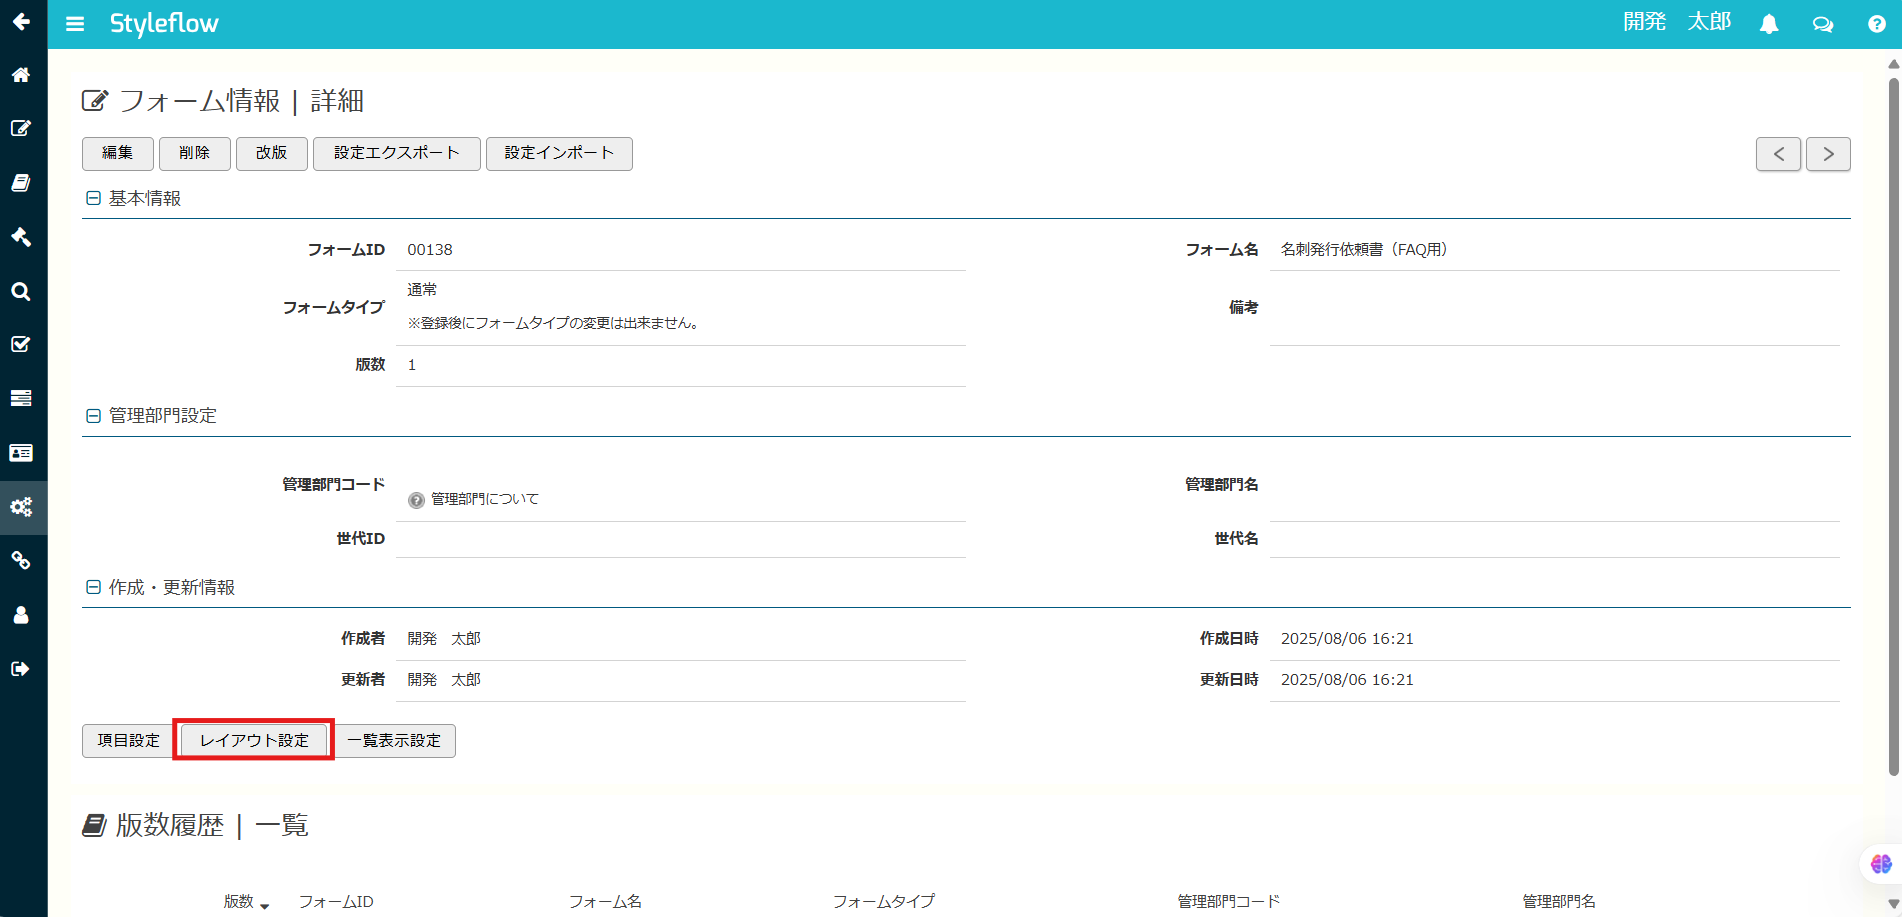Click the 設定エクスポート button
The width and height of the screenshot is (1902, 917).
point(397,154)
